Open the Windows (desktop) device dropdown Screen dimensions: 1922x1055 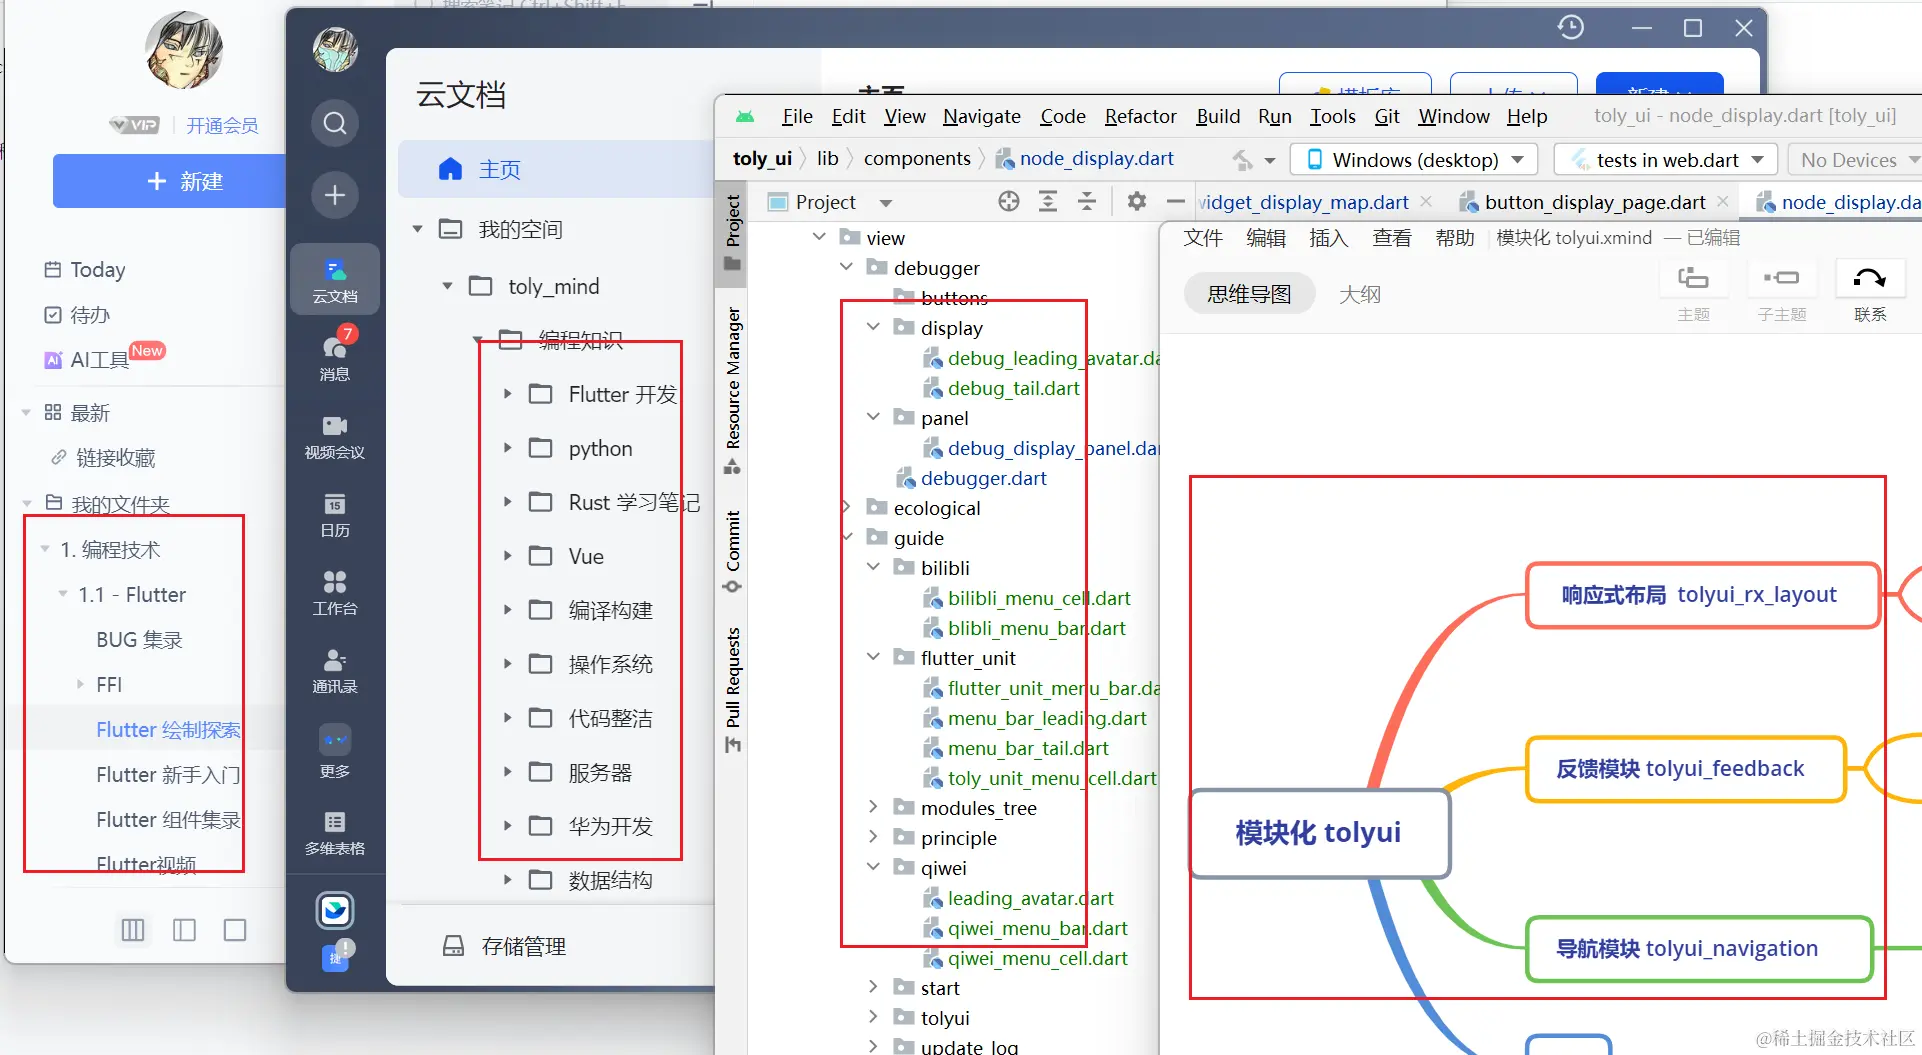pos(1416,160)
